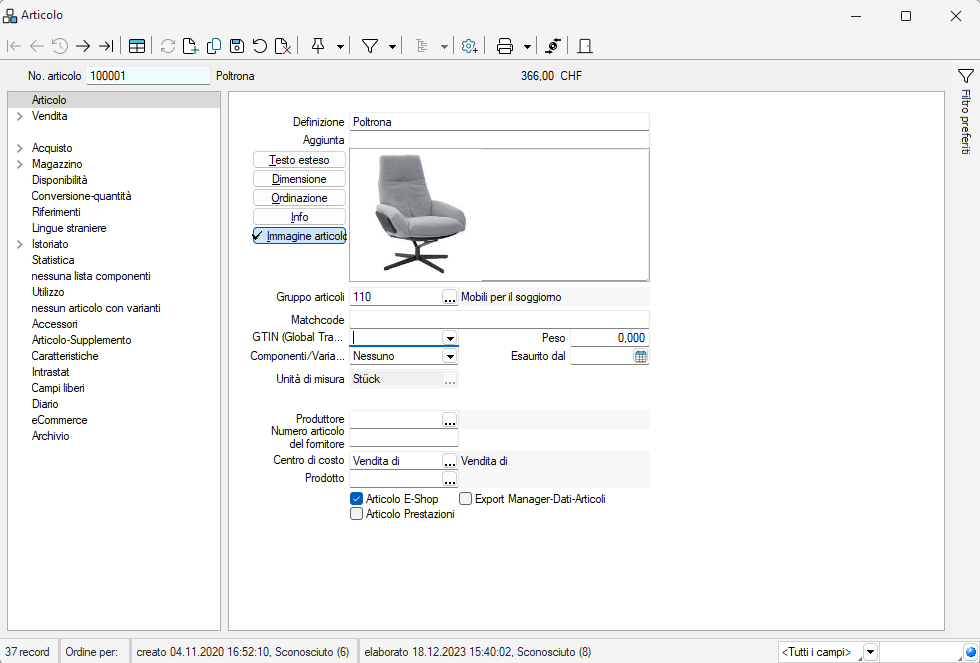Image resolution: width=980 pixels, height=663 pixels.
Task: Expand the Magazzino tree node
Action: pyautogui.click(x=19, y=165)
